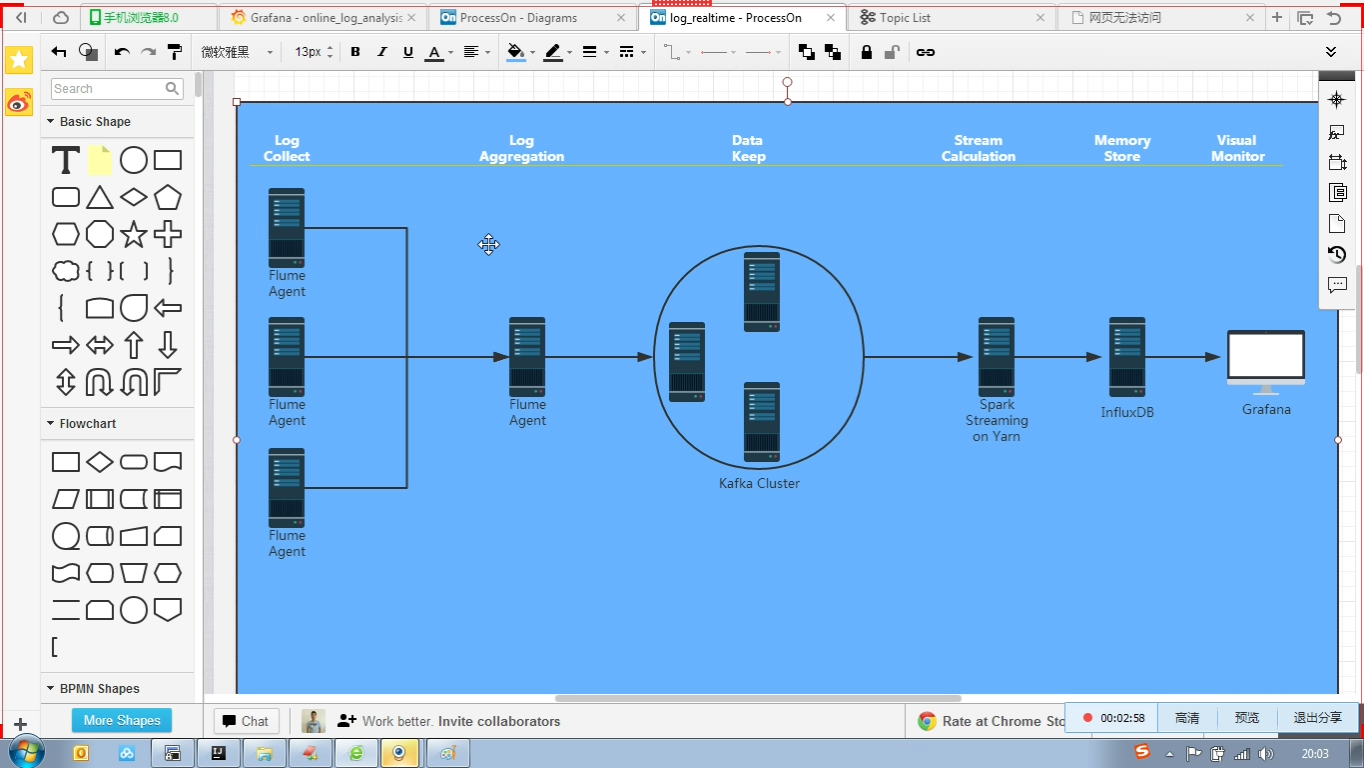Select the cloud shape

[x=66, y=271]
